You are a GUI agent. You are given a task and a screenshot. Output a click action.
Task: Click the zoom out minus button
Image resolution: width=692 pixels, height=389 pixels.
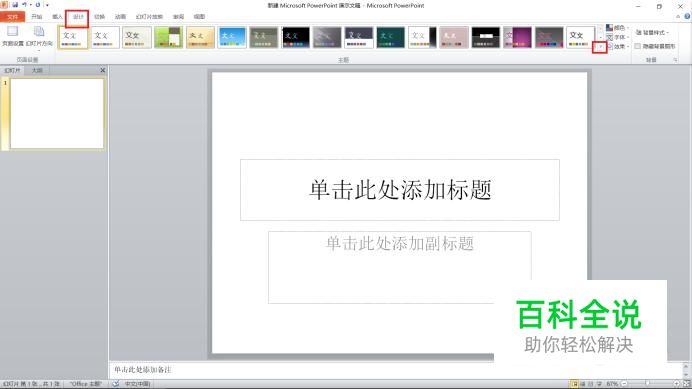[x=624, y=384]
